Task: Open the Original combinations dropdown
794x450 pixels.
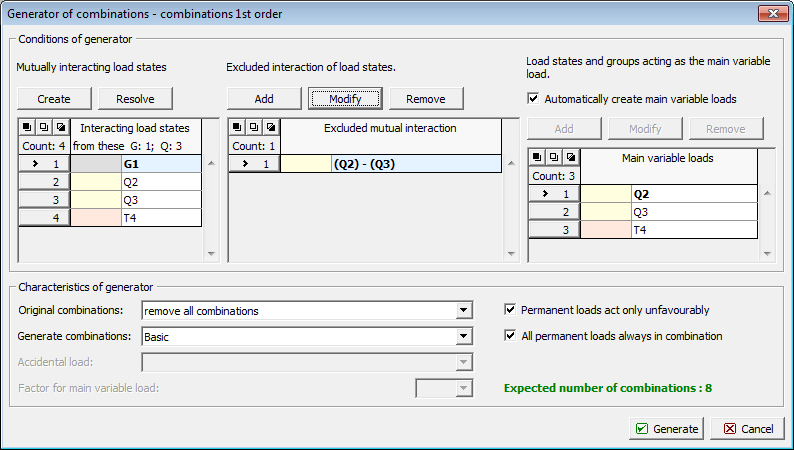Action: [463, 311]
